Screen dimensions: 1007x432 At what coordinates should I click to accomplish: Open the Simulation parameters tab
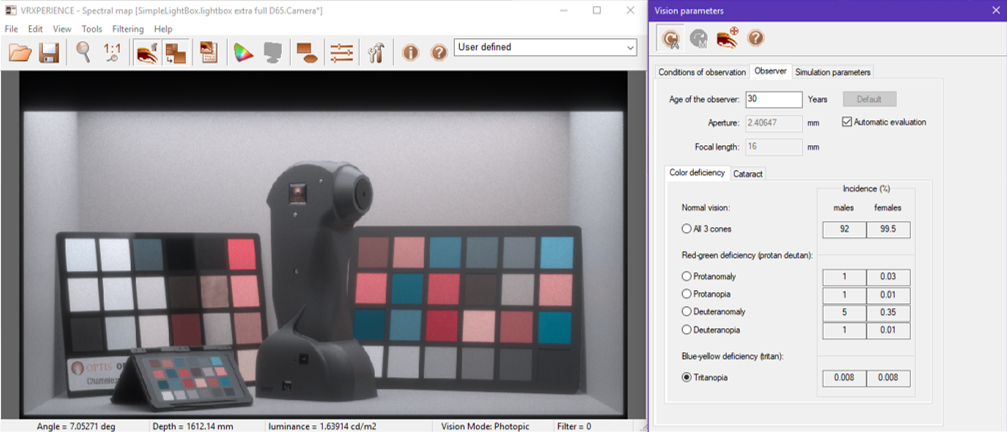pyautogui.click(x=833, y=72)
